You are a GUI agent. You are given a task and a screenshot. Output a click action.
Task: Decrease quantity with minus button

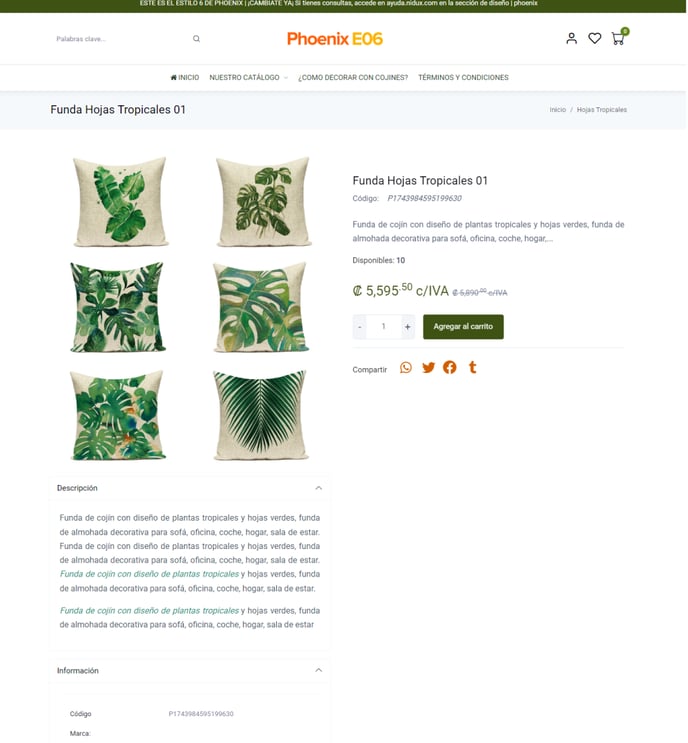pyautogui.click(x=360, y=327)
